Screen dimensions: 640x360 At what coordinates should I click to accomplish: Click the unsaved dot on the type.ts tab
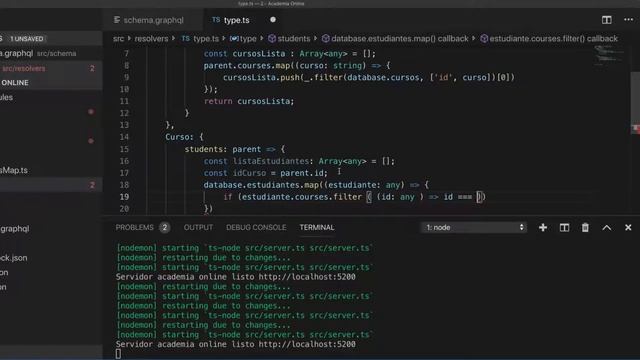point(273,20)
